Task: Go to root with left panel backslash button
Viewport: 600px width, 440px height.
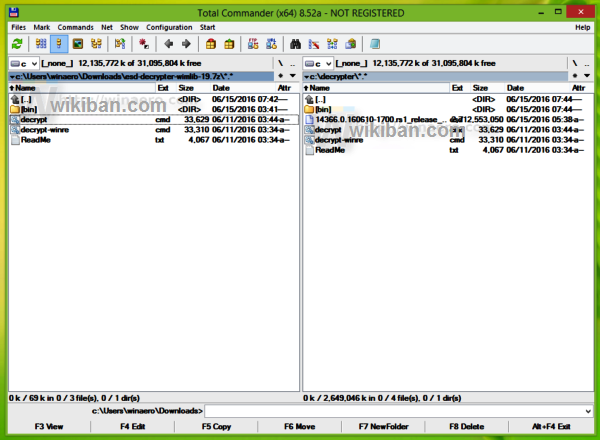Action: pos(280,63)
